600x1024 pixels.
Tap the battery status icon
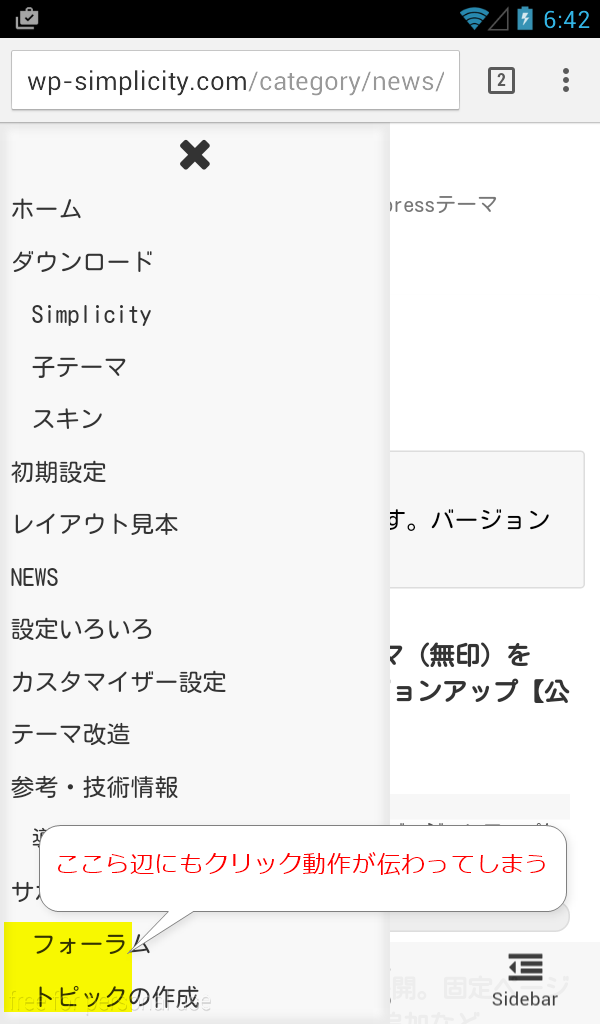(x=525, y=18)
